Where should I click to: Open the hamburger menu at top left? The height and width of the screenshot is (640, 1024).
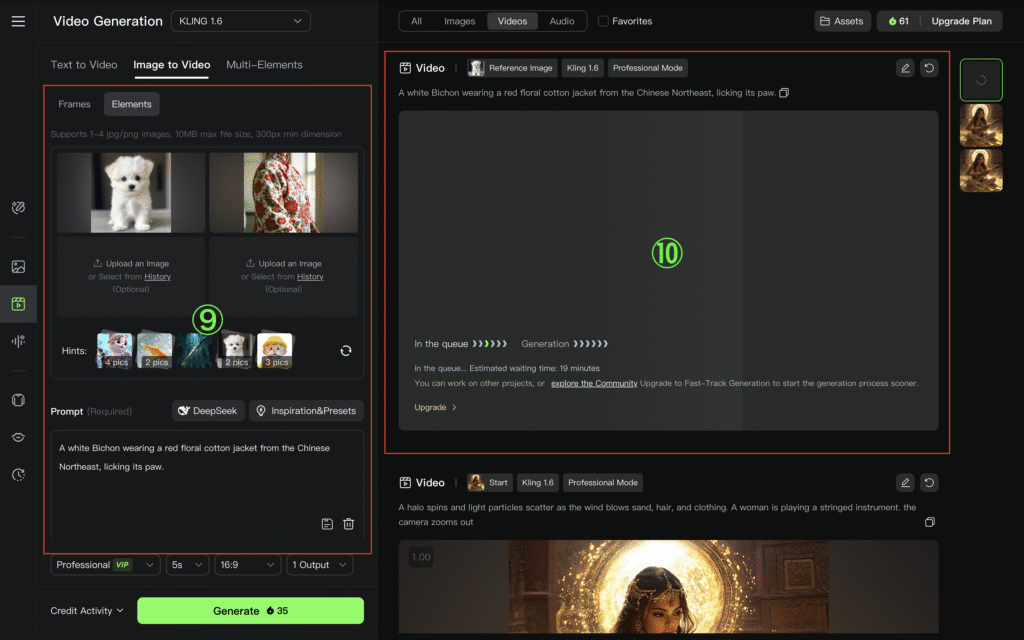tap(18, 21)
